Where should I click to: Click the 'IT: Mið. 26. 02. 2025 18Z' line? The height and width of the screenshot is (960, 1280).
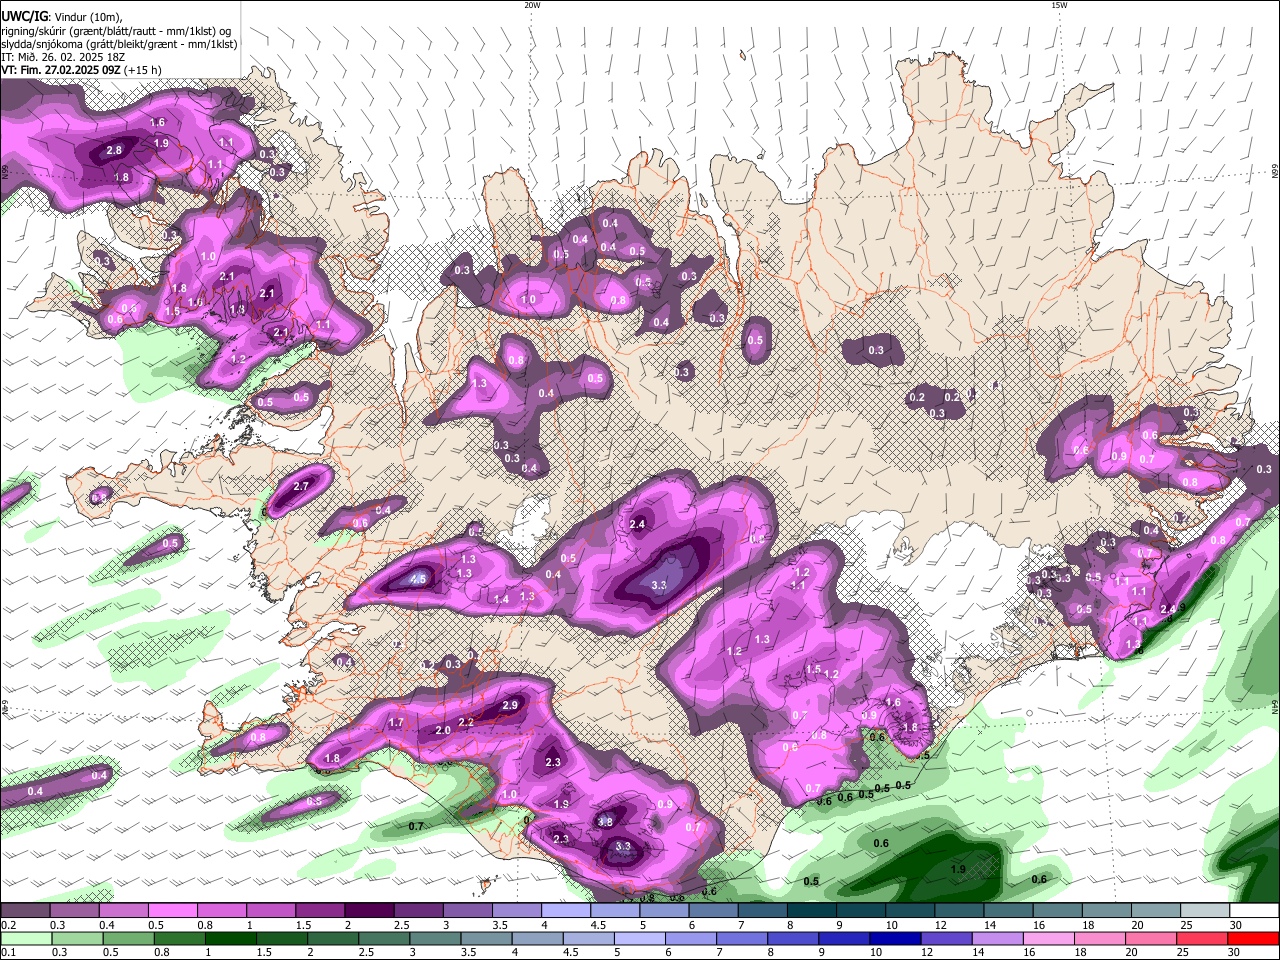(x=62, y=57)
